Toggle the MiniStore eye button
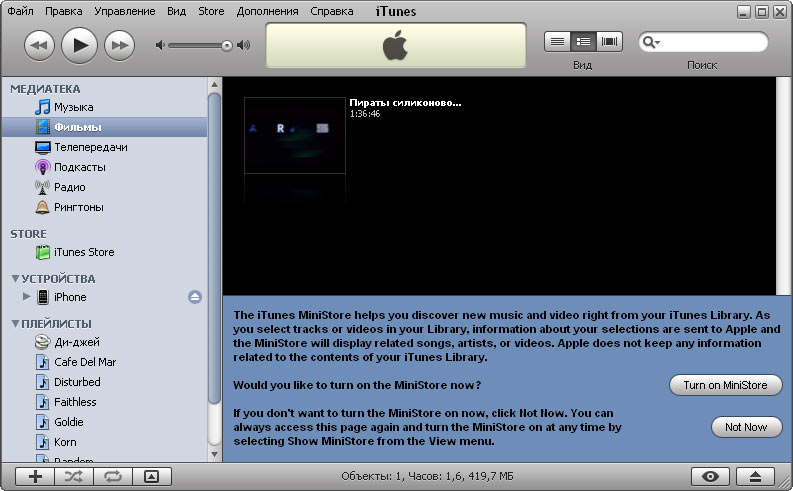 click(710, 476)
